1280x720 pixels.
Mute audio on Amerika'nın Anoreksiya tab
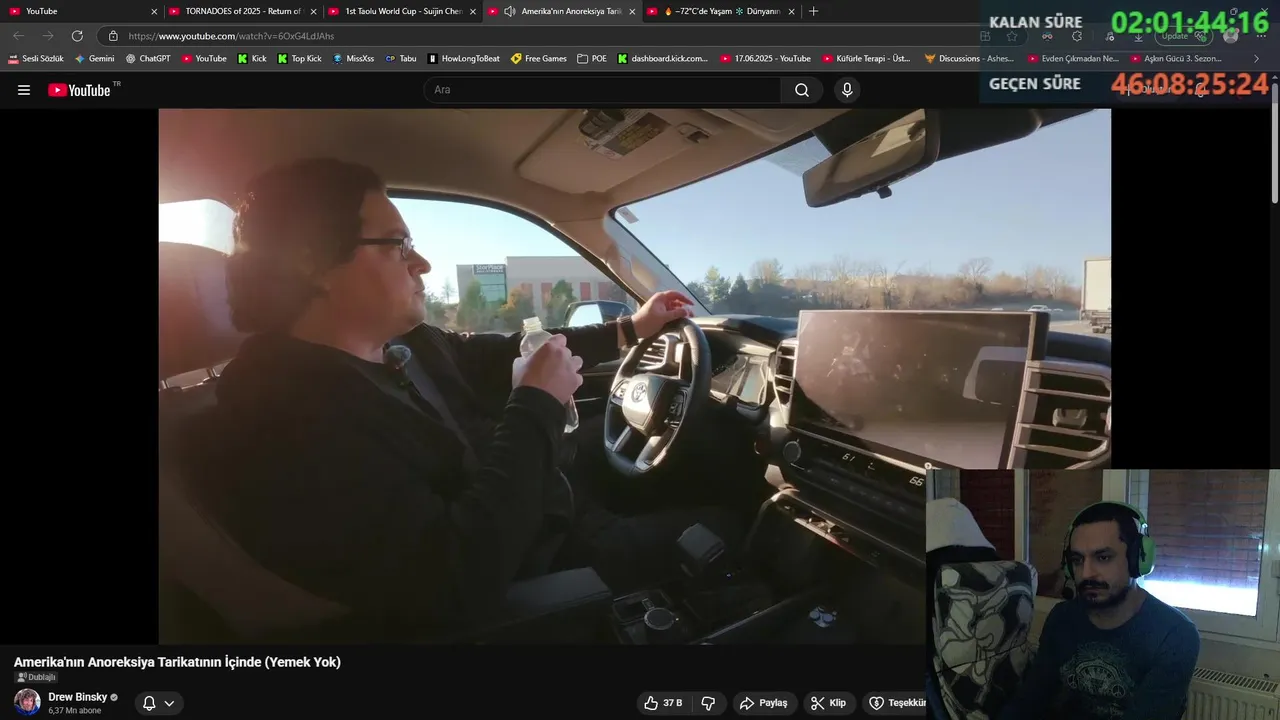click(510, 11)
